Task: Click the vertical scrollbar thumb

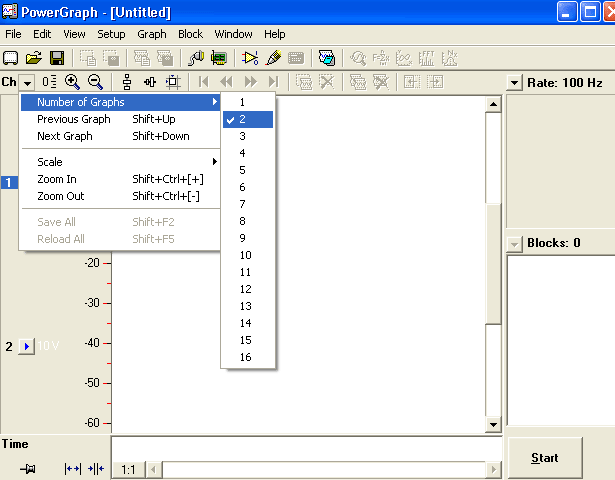Action: [x=493, y=264]
